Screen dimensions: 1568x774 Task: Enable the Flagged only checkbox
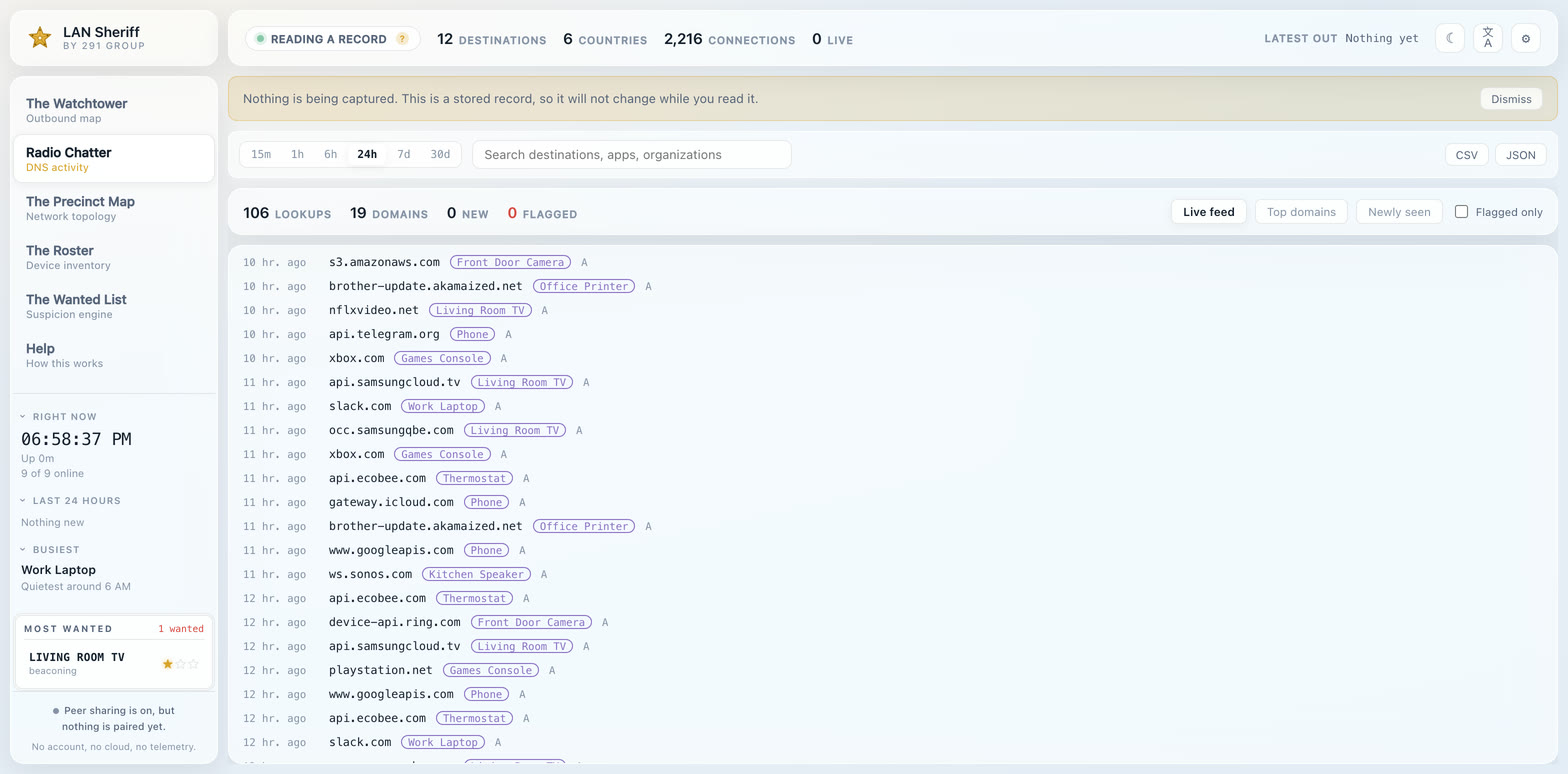click(x=1461, y=212)
